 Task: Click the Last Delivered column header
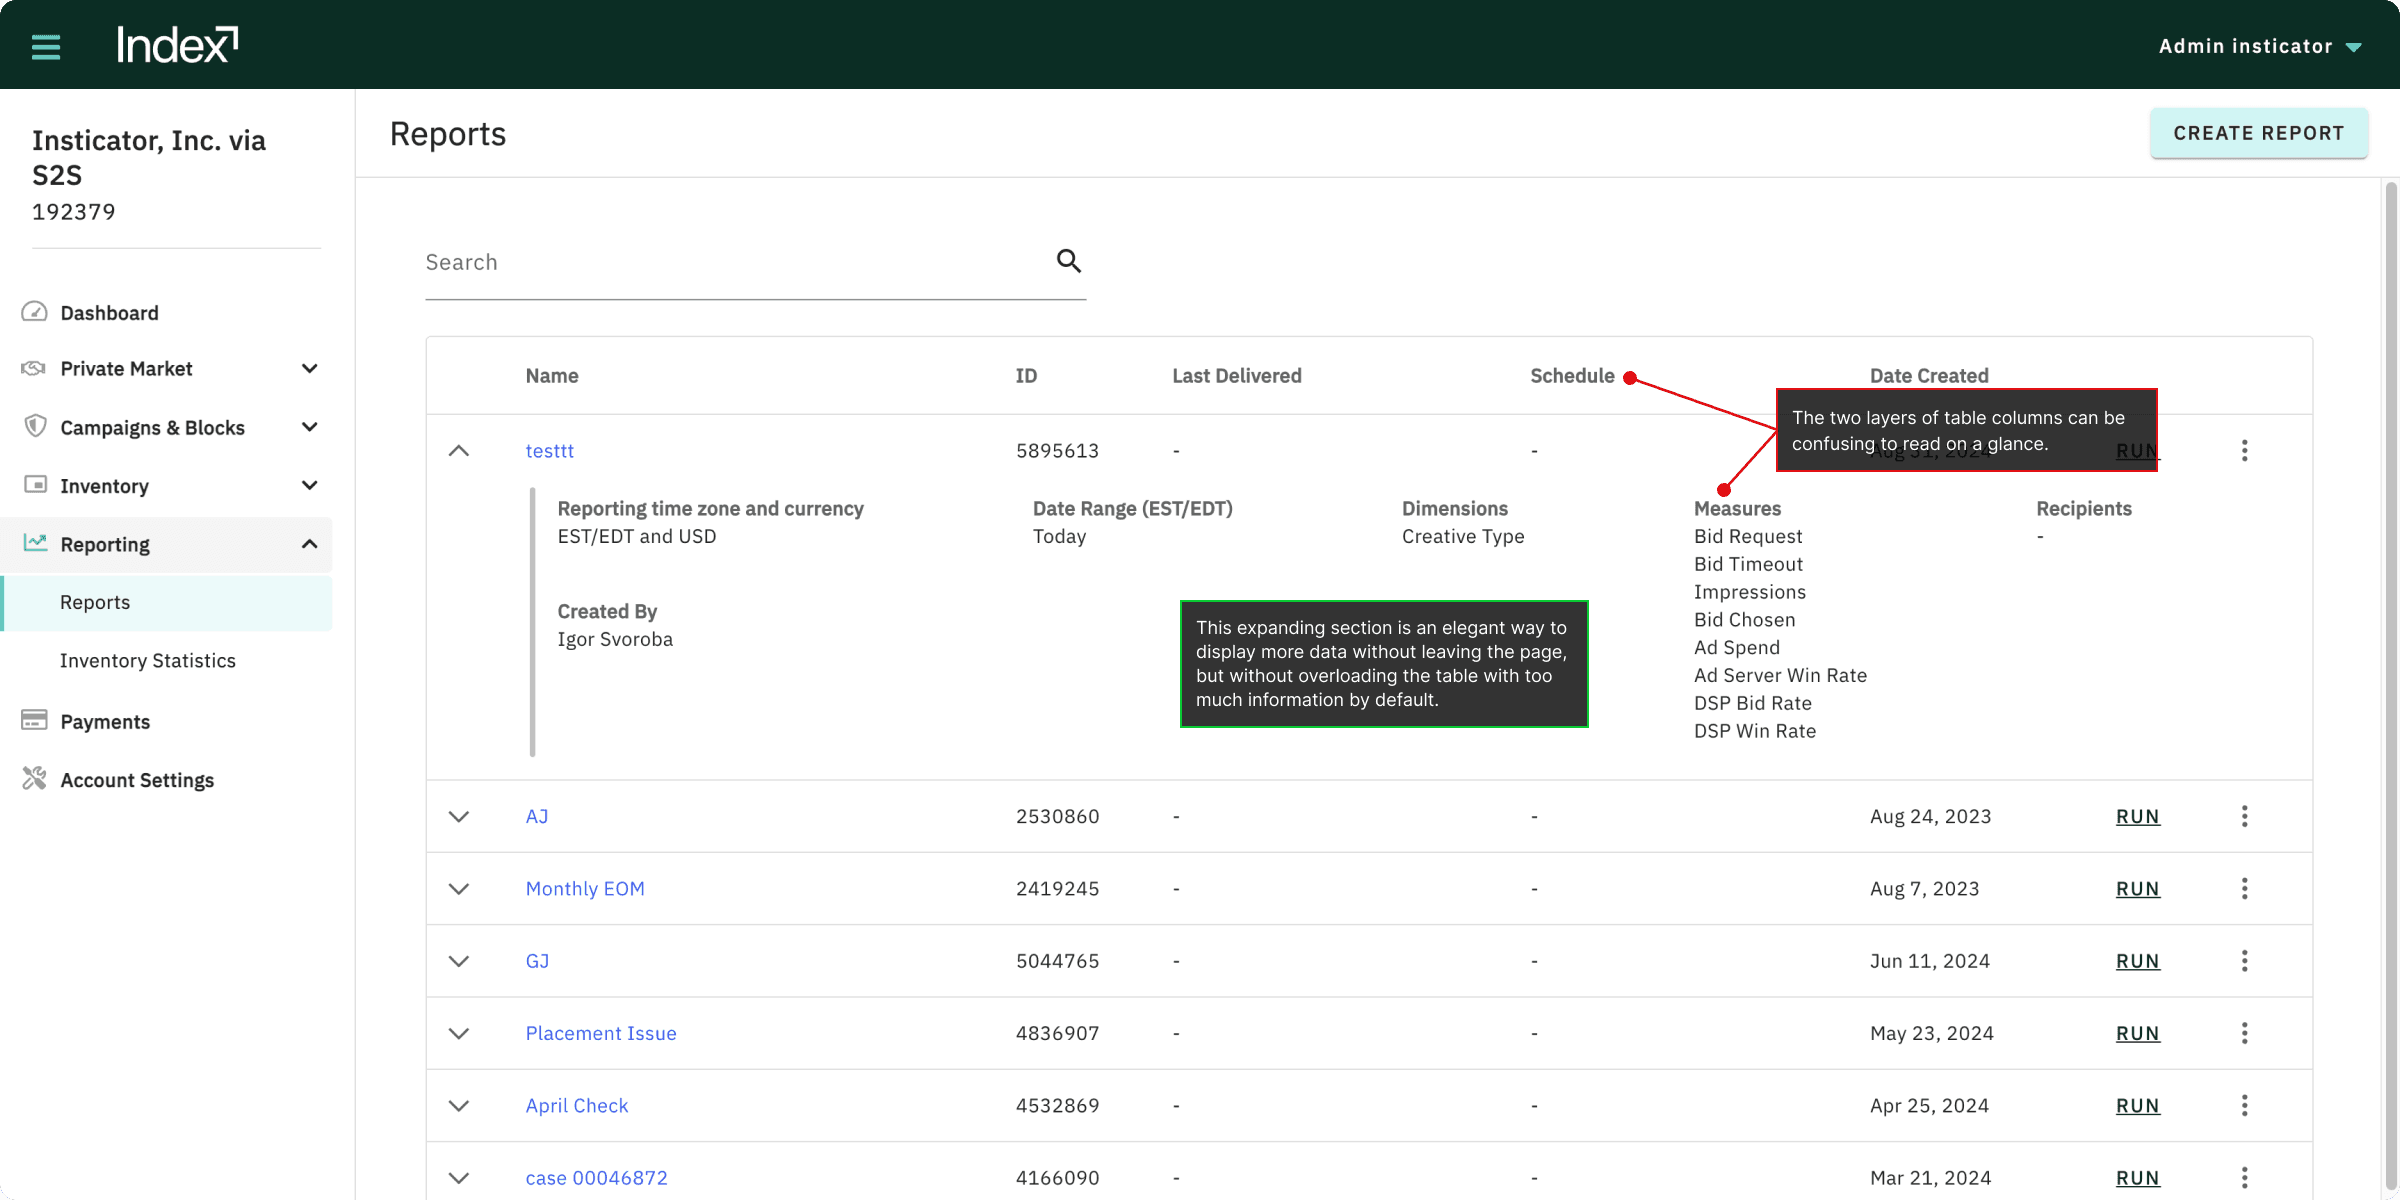click(x=1237, y=376)
